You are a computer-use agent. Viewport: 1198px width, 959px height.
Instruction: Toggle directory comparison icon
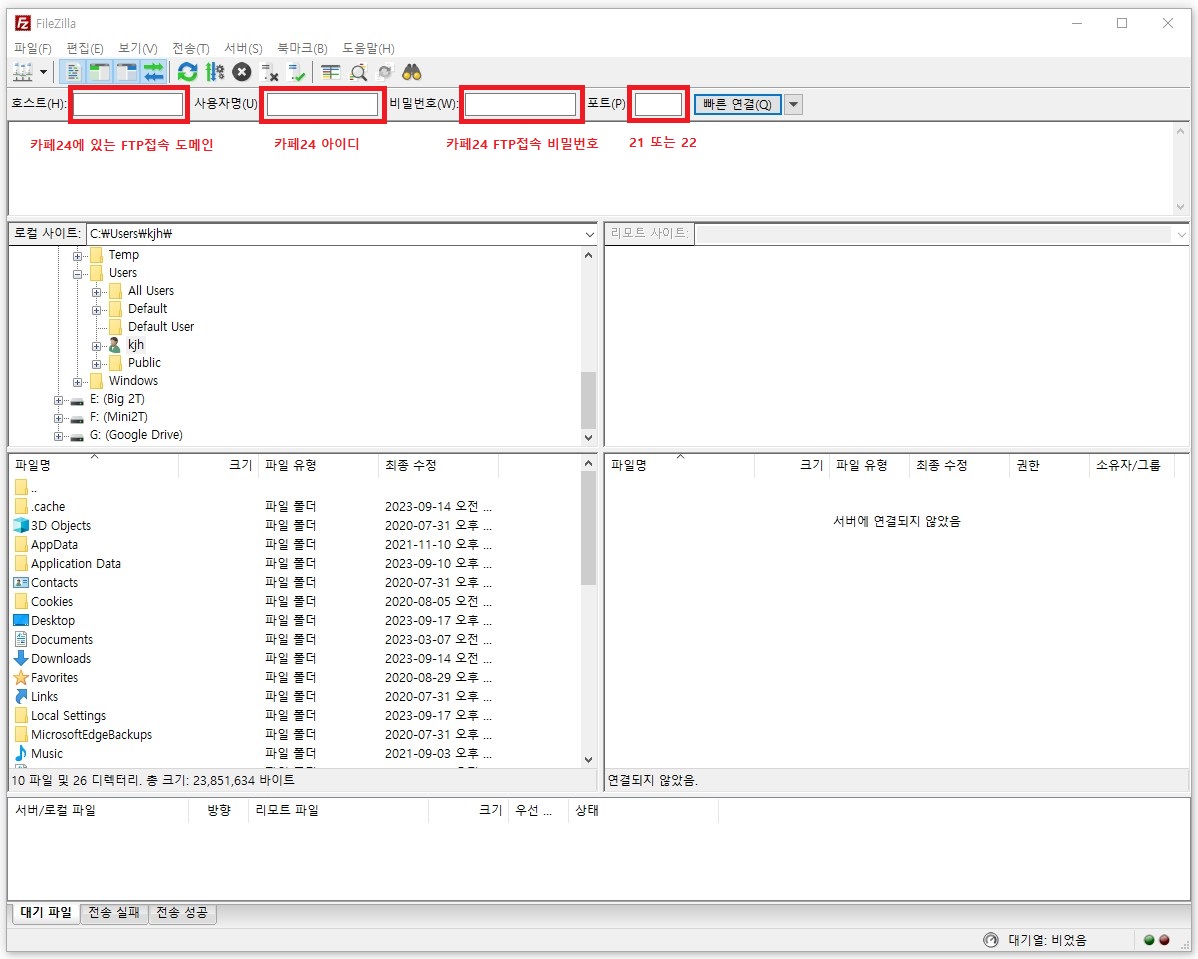point(358,73)
